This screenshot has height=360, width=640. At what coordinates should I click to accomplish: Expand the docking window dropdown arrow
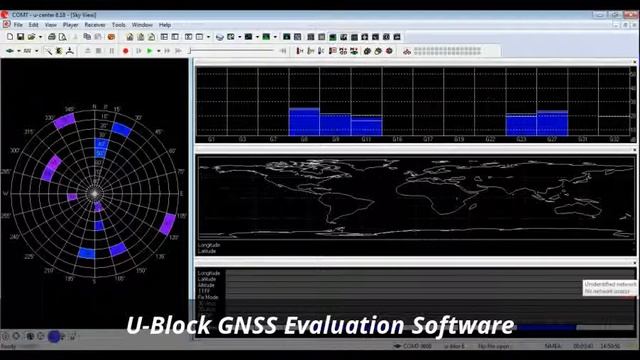(x=240, y=37)
